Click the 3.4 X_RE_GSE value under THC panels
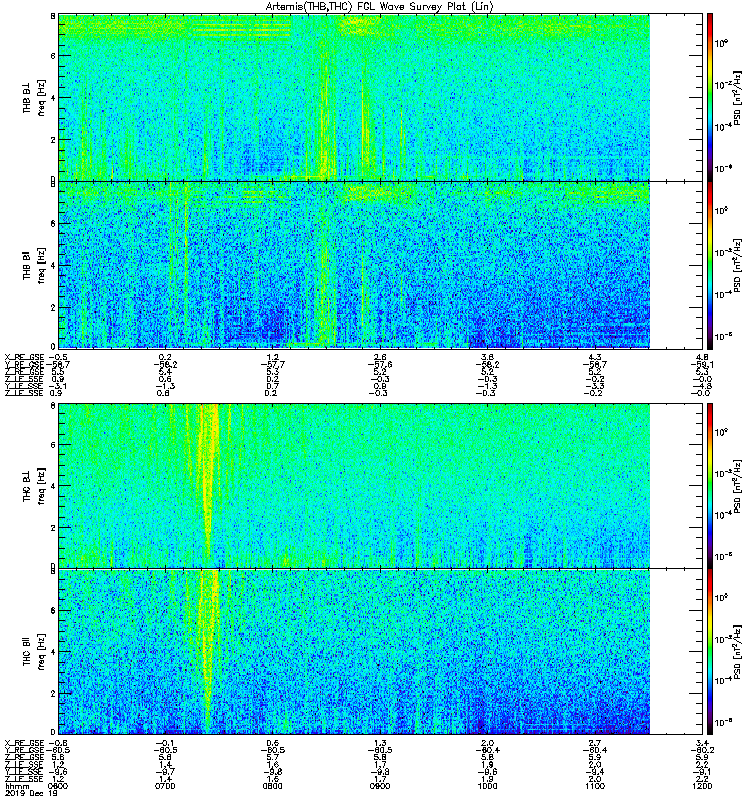 [702, 743]
